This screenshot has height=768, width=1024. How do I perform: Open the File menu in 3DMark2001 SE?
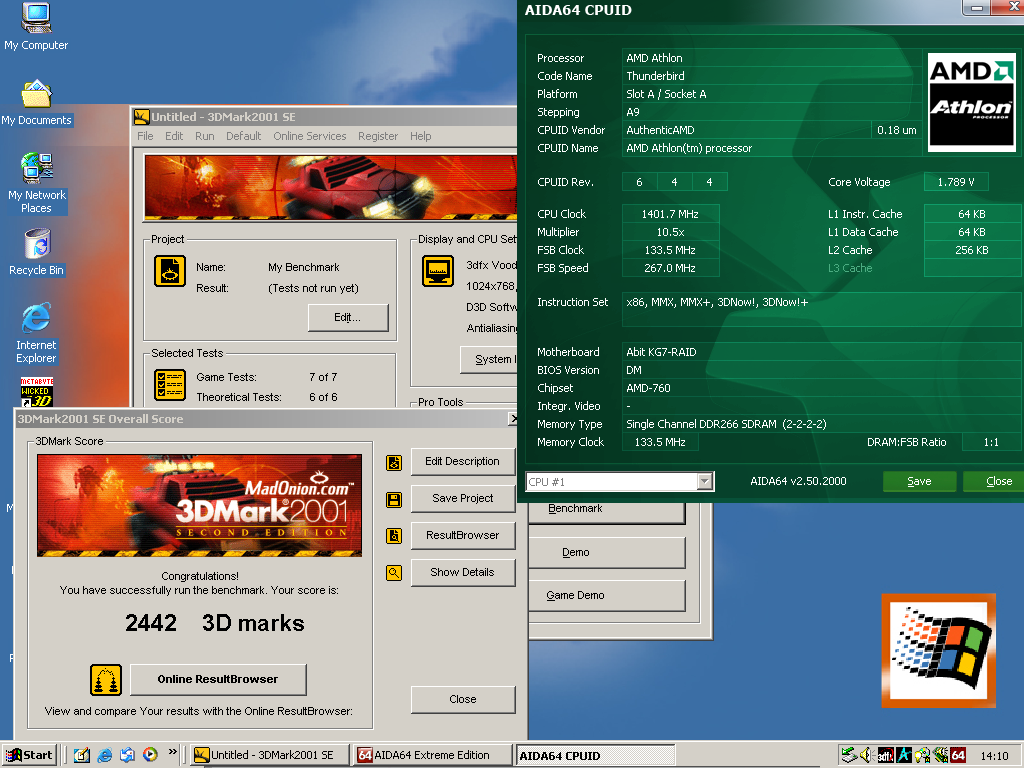145,136
